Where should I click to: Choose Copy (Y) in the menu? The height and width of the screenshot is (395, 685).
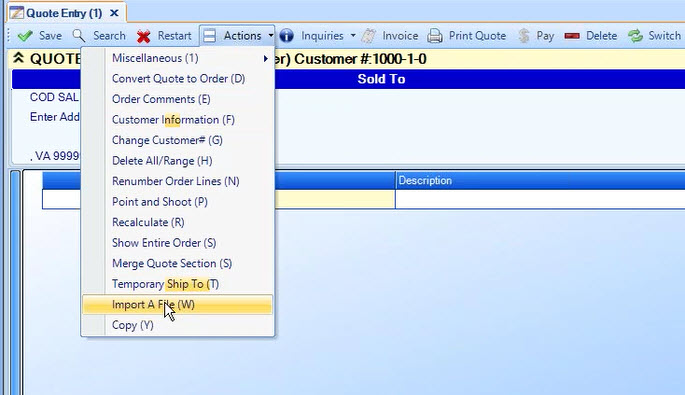coord(133,325)
